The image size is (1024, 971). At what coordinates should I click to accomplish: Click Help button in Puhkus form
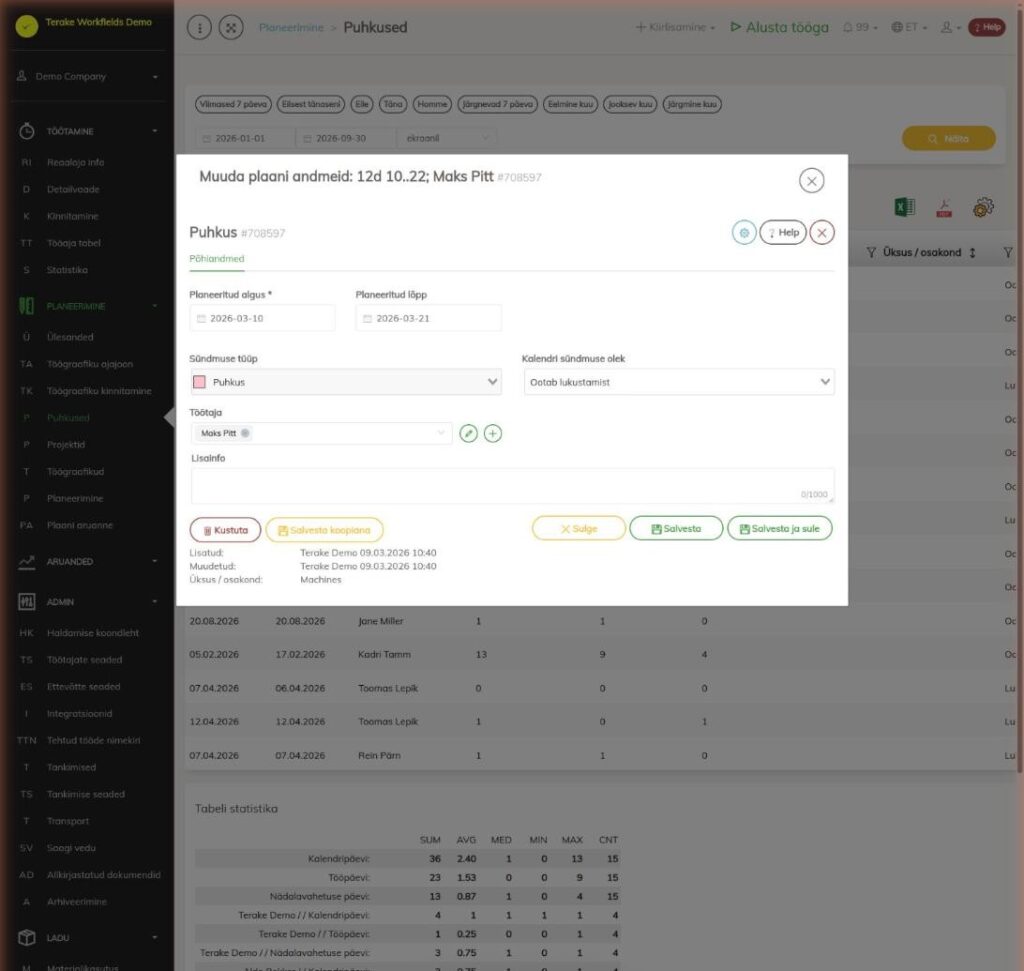click(783, 232)
